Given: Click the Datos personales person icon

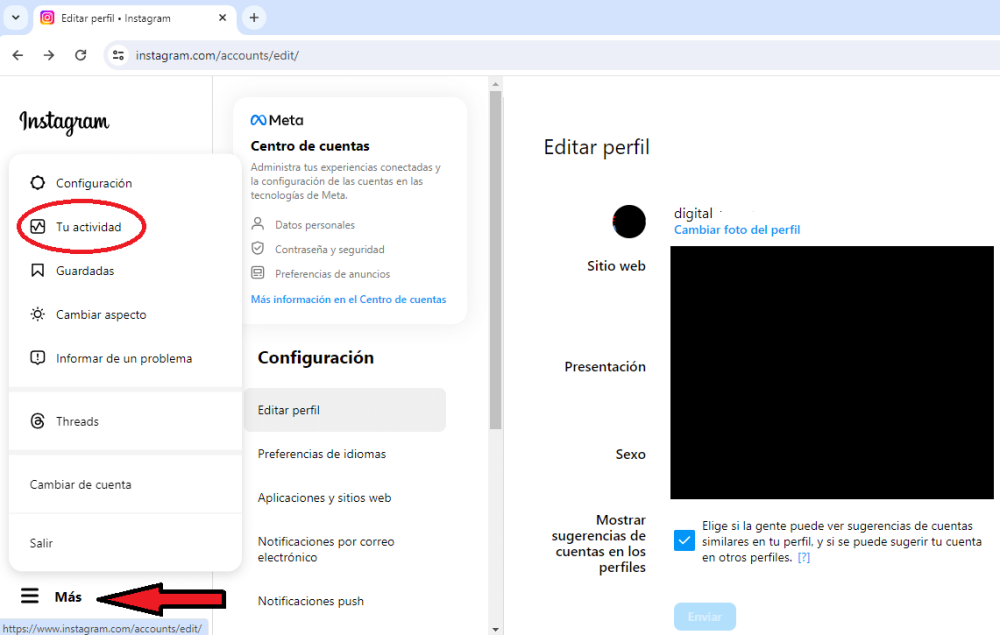Looking at the screenshot, I should pyautogui.click(x=258, y=224).
